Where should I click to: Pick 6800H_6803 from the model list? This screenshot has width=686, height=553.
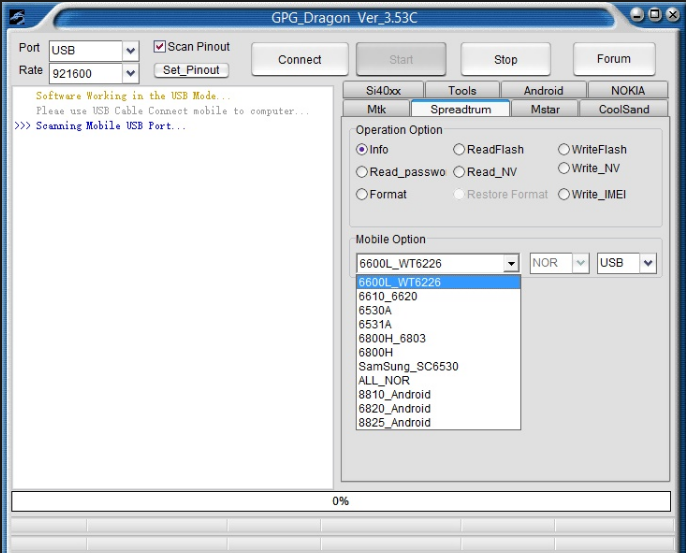point(438,338)
